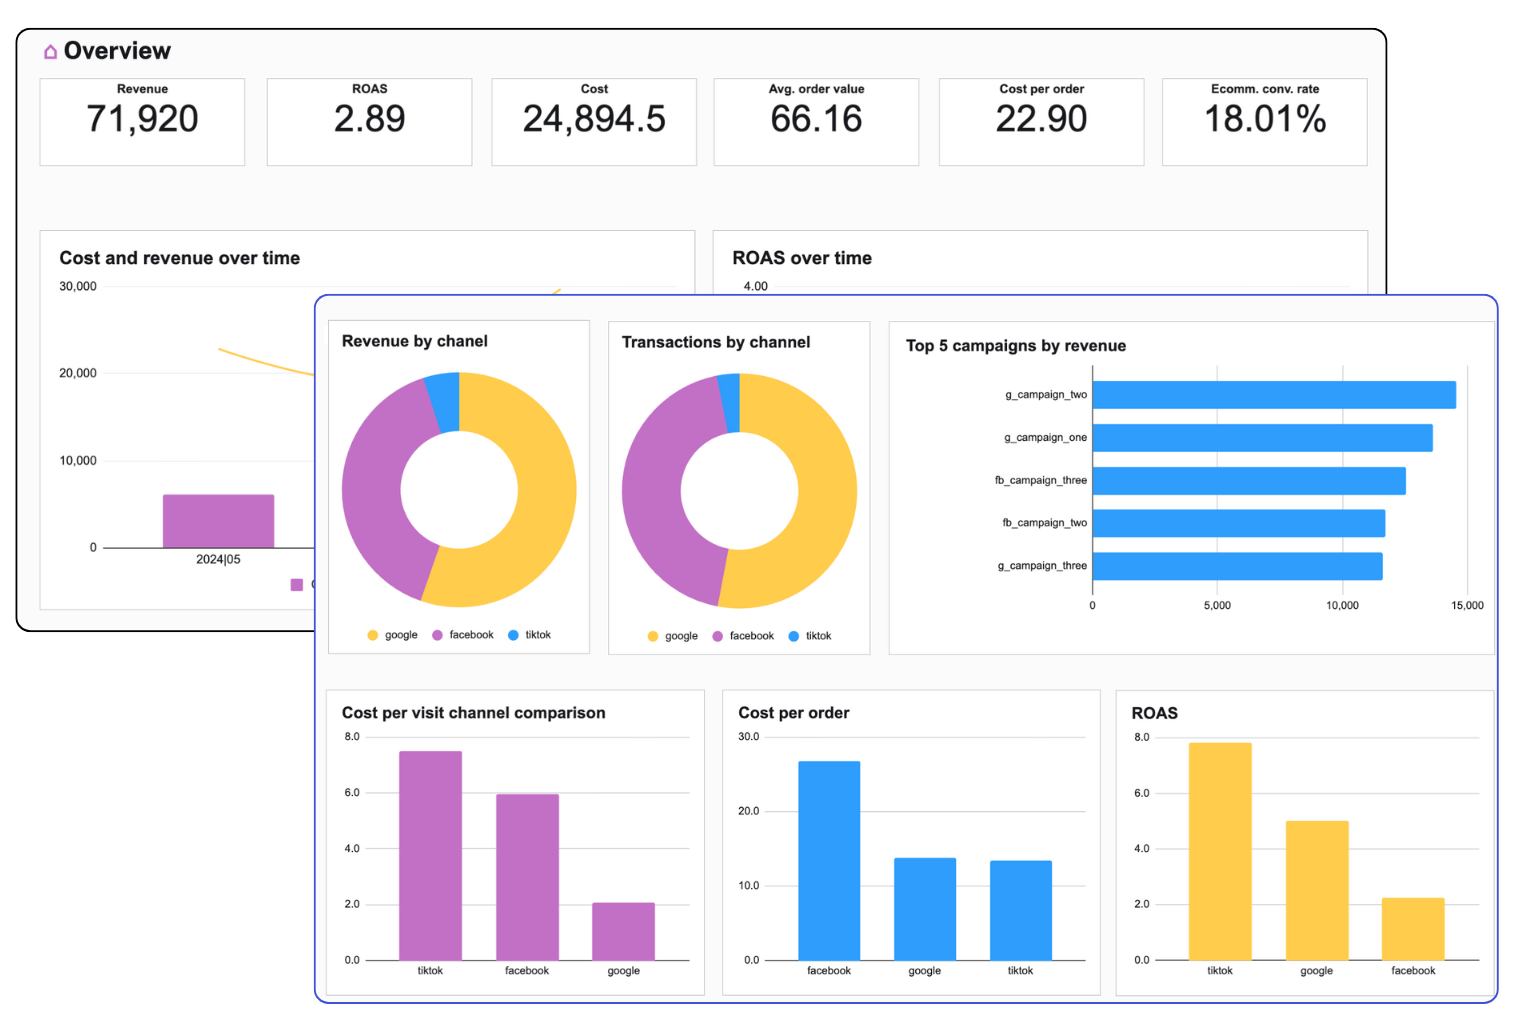Click the google bar in ROAS chart

(1316, 890)
